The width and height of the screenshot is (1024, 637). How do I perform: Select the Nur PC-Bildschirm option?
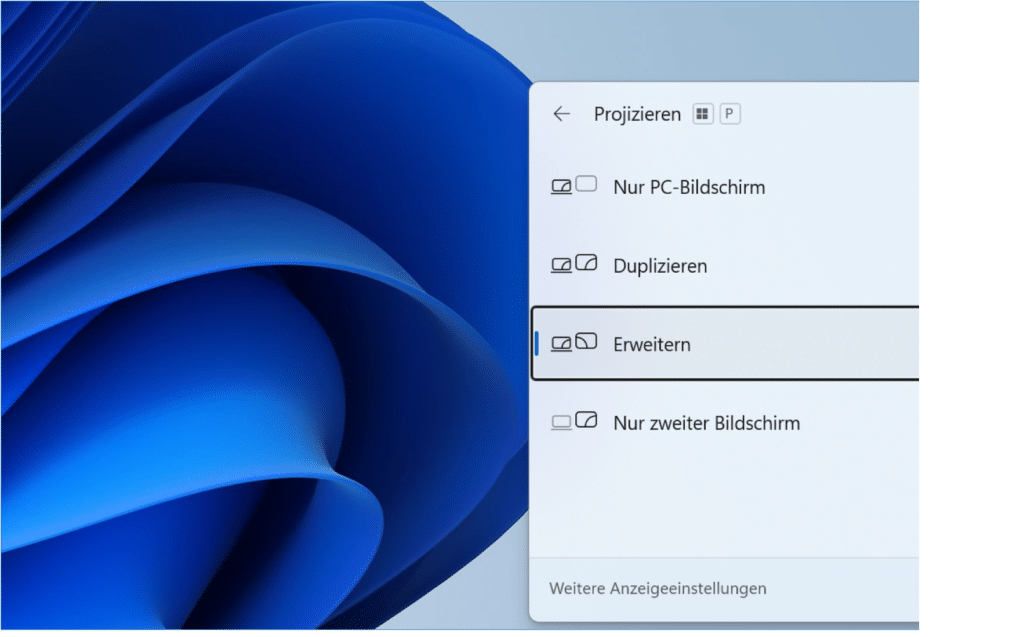pyautogui.click(x=725, y=187)
